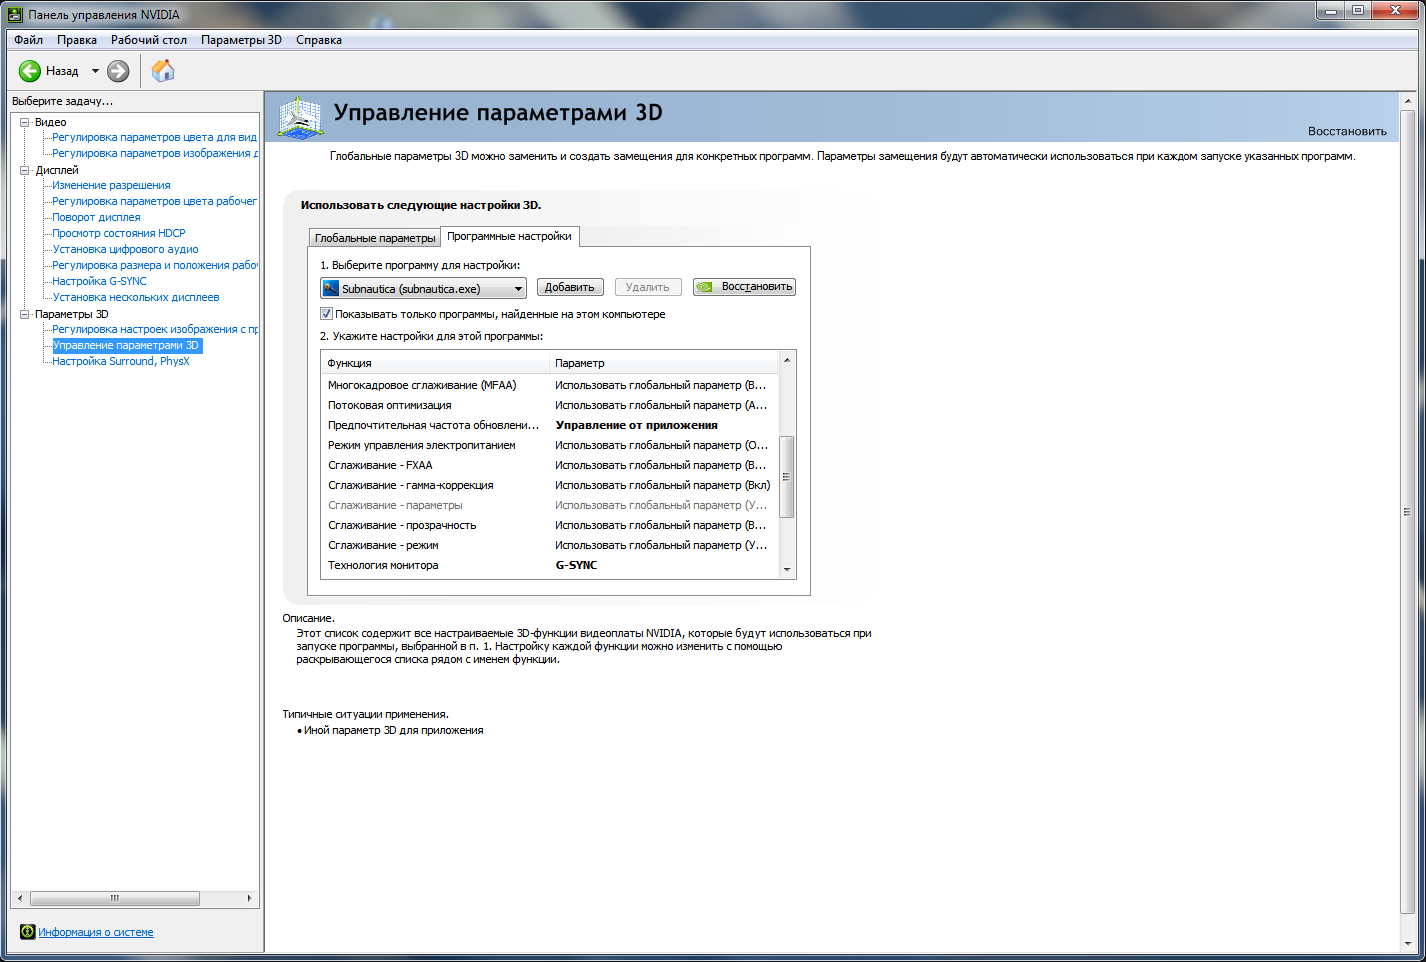1426x962 pixels.
Task: Select the MFAA setting row
Action: [549, 385]
